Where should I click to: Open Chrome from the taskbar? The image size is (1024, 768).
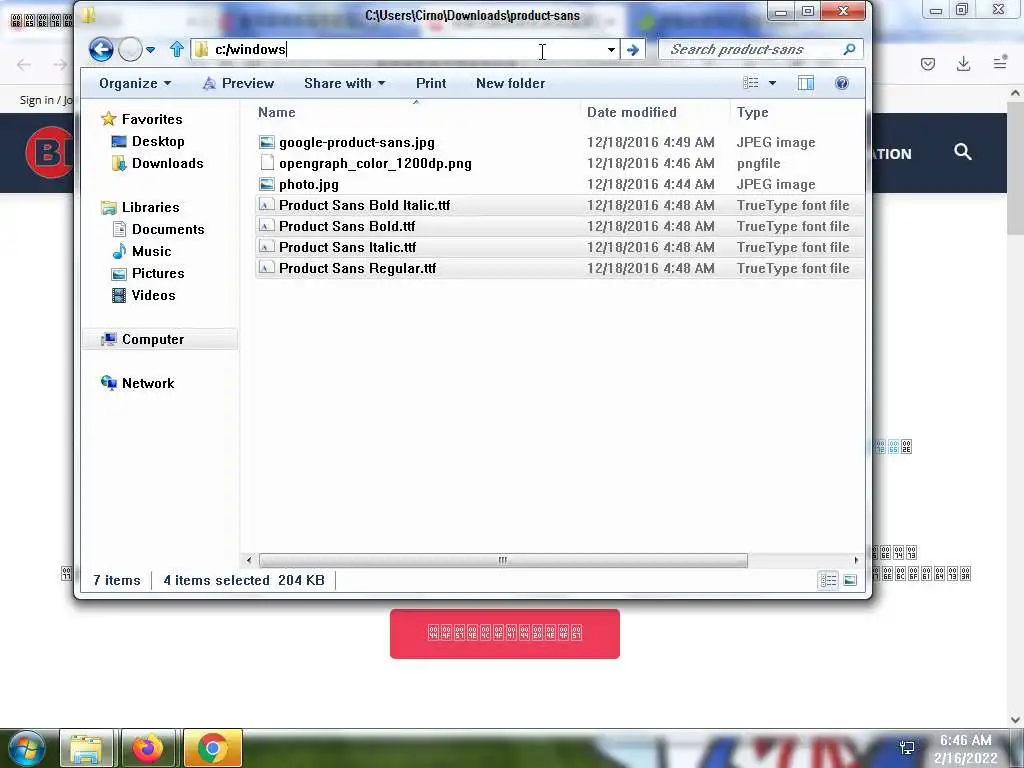pos(212,749)
